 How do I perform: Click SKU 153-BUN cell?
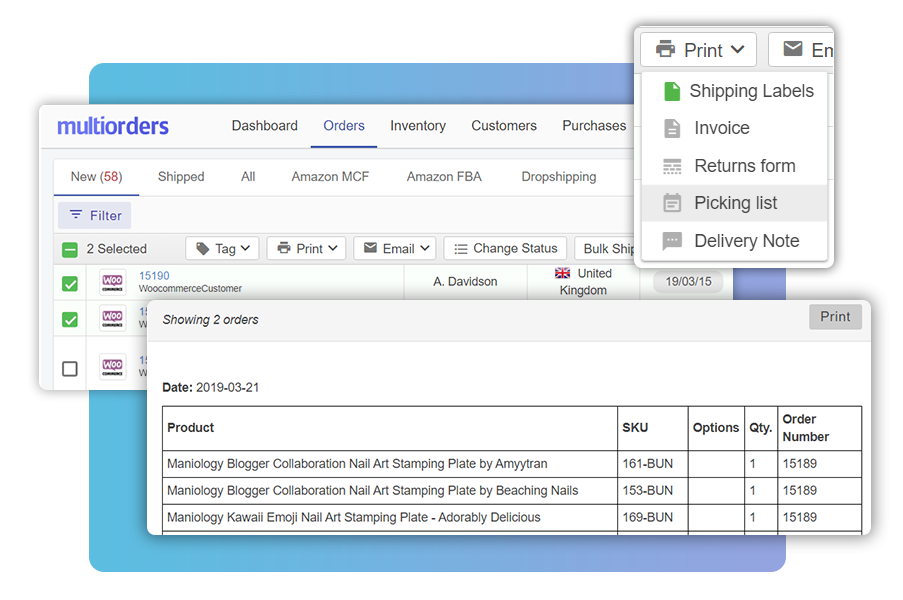coord(652,491)
